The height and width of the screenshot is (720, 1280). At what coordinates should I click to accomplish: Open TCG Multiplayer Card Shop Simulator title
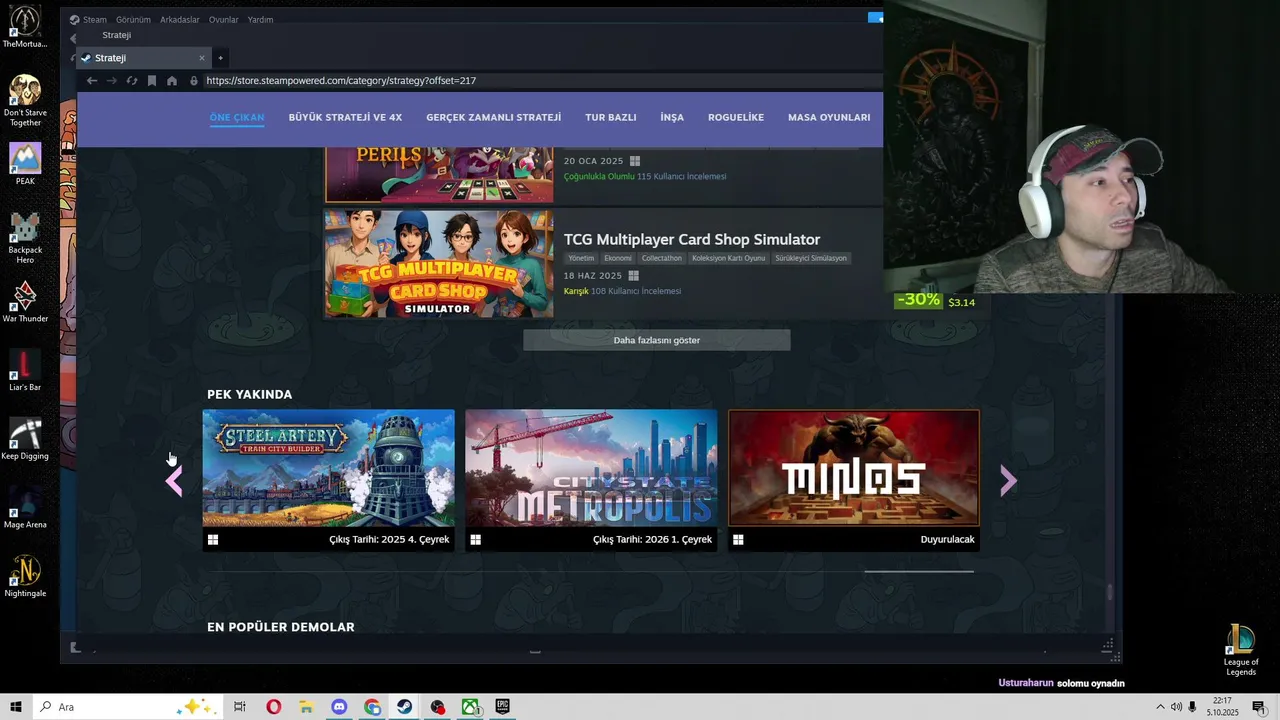pyautogui.click(x=692, y=239)
